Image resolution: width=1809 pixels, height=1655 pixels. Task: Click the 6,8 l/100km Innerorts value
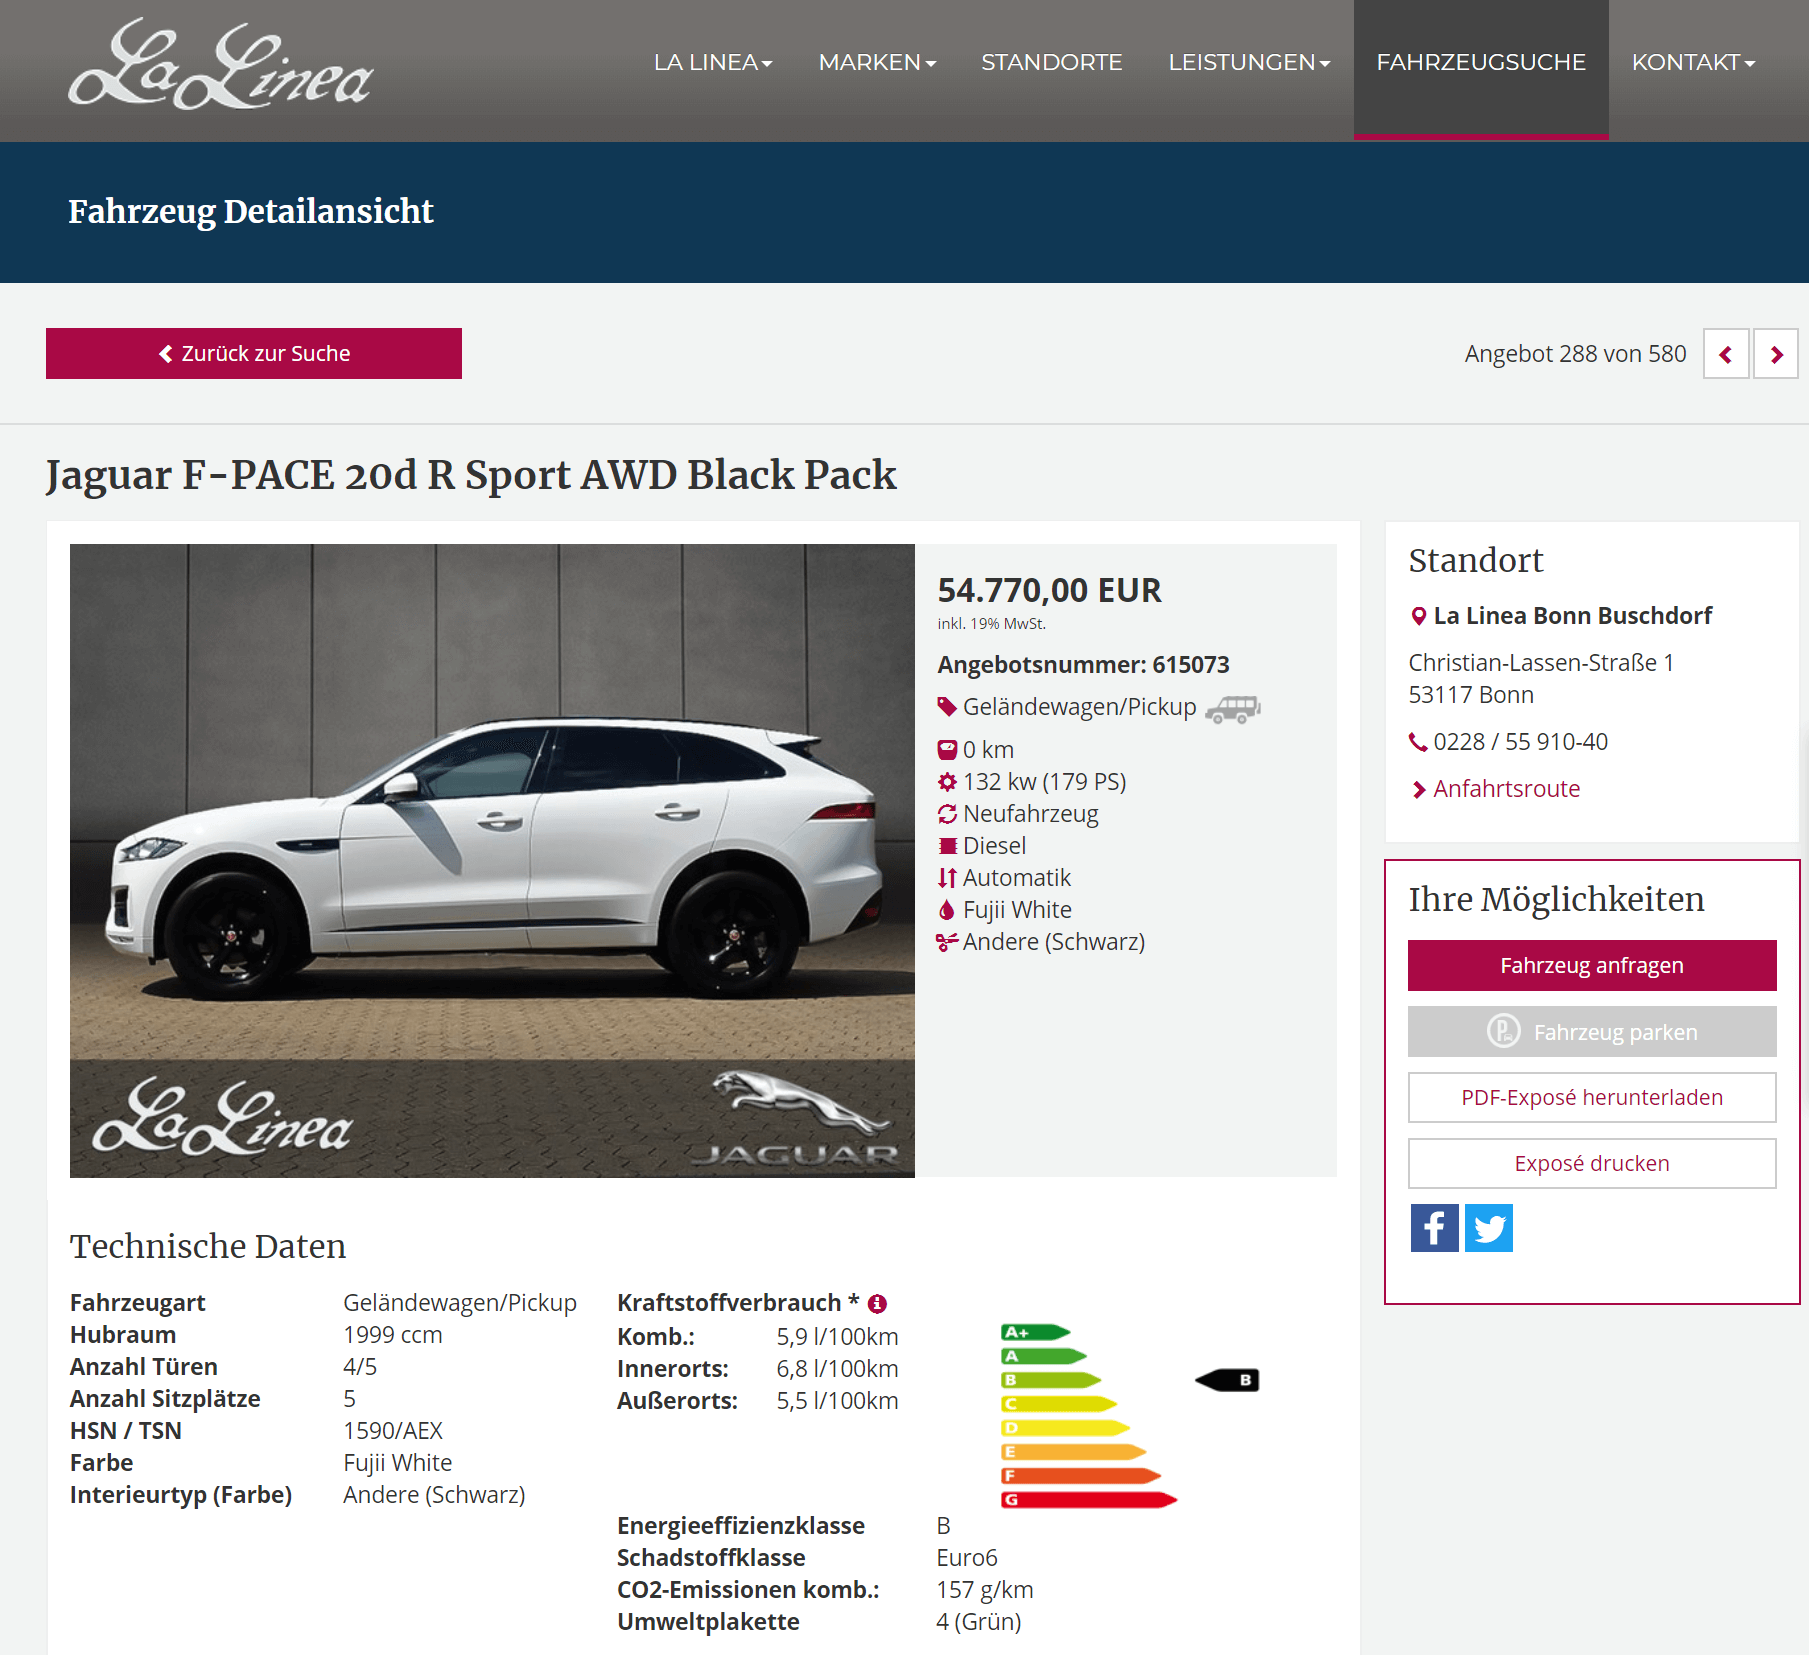coord(837,1369)
